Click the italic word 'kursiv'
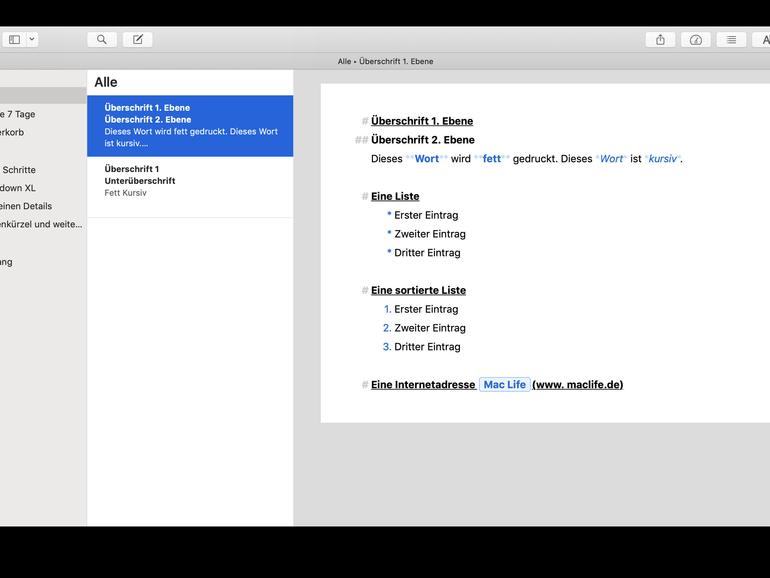This screenshot has height=578, width=770. tap(663, 159)
